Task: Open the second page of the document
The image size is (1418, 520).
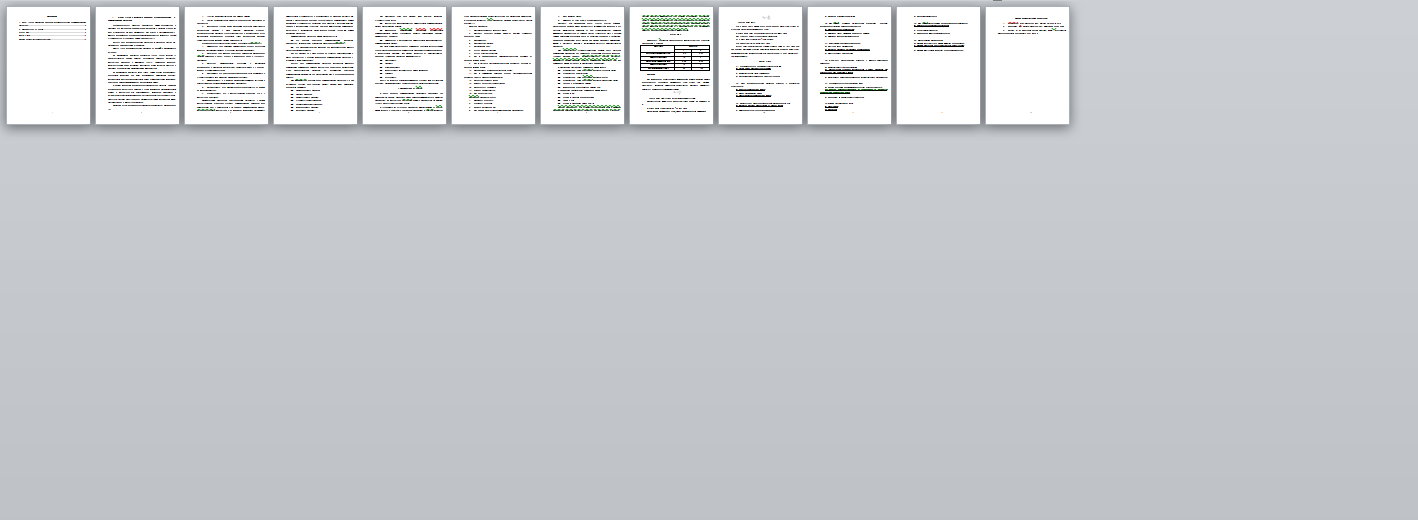Action: 137,66
